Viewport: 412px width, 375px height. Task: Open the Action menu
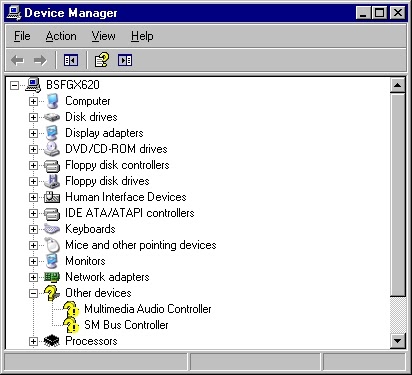(61, 36)
